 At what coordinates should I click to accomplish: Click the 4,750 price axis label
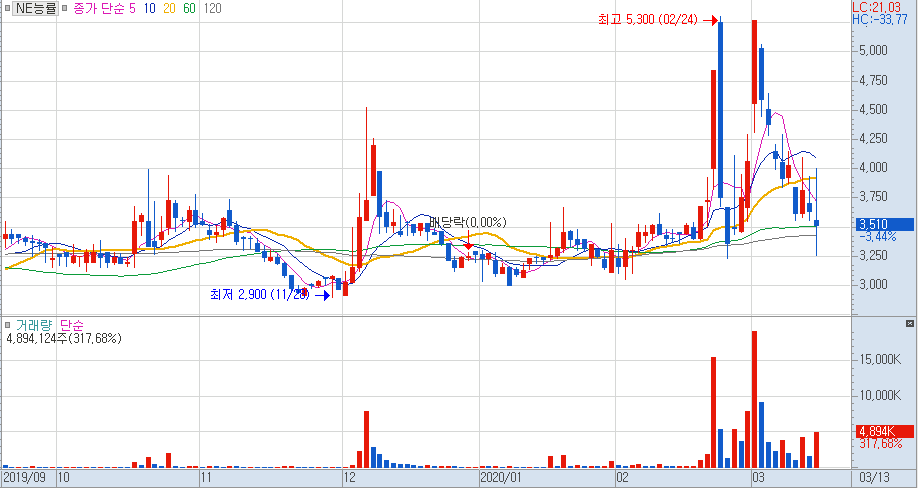(x=874, y=80)
